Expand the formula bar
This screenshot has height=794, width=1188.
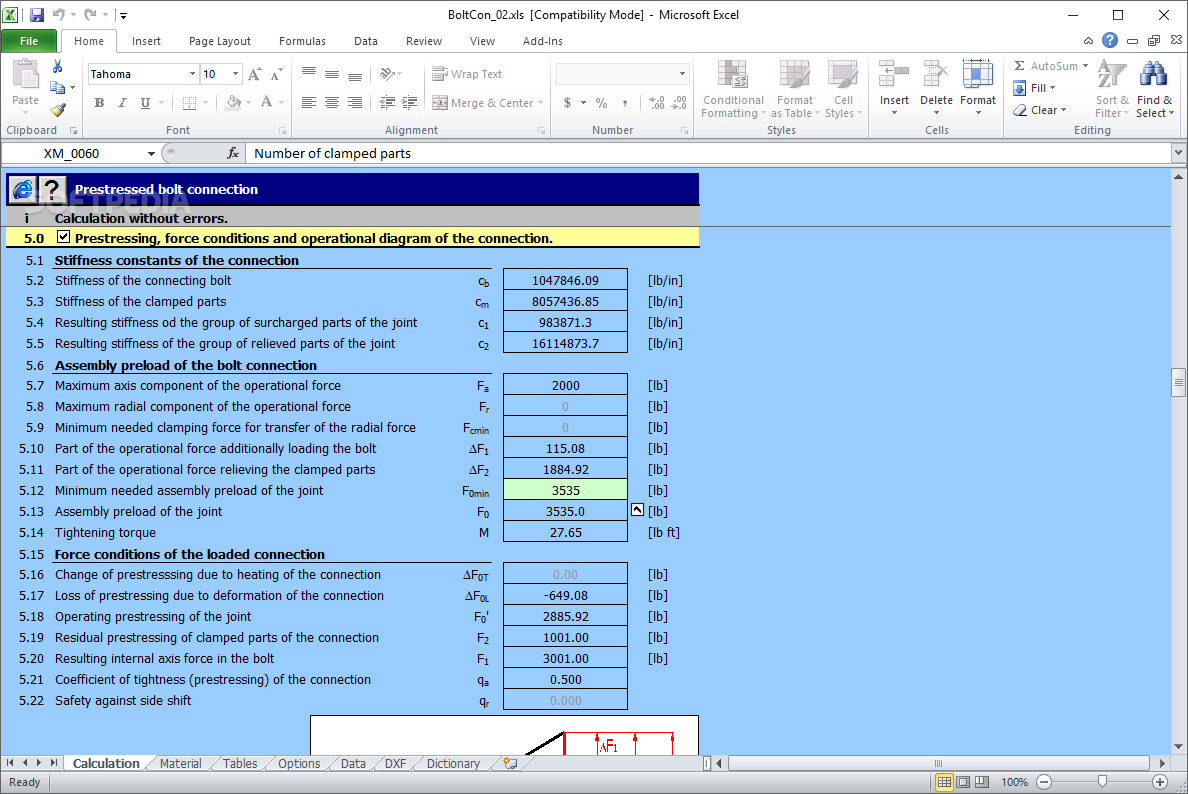pyautogui.click(x=1178, y=153)
